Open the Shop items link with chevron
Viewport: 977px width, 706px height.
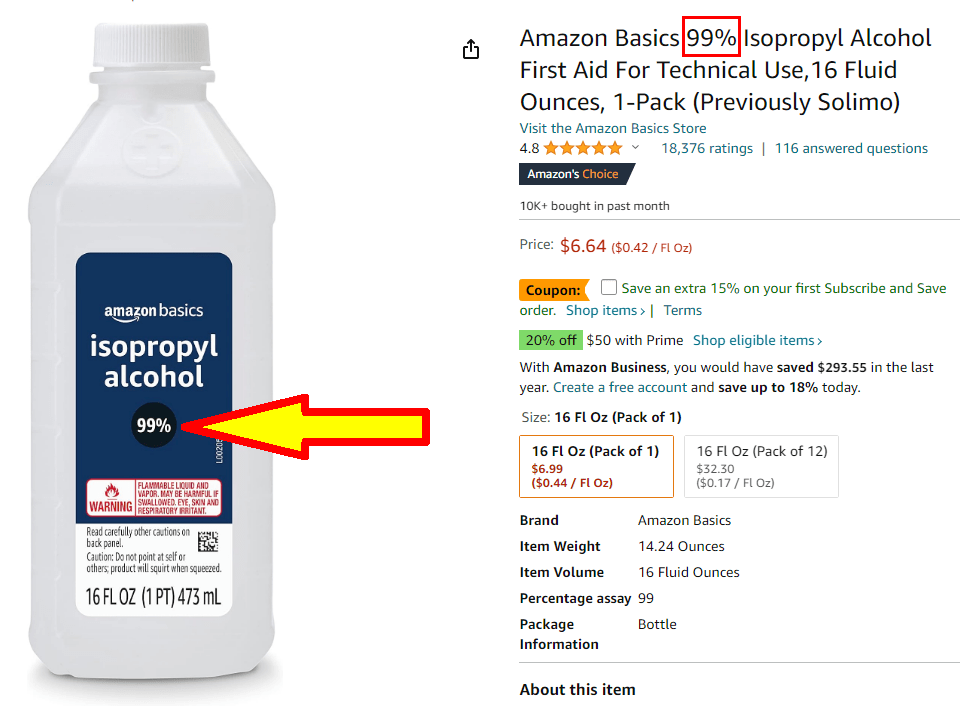pos(605,310)
